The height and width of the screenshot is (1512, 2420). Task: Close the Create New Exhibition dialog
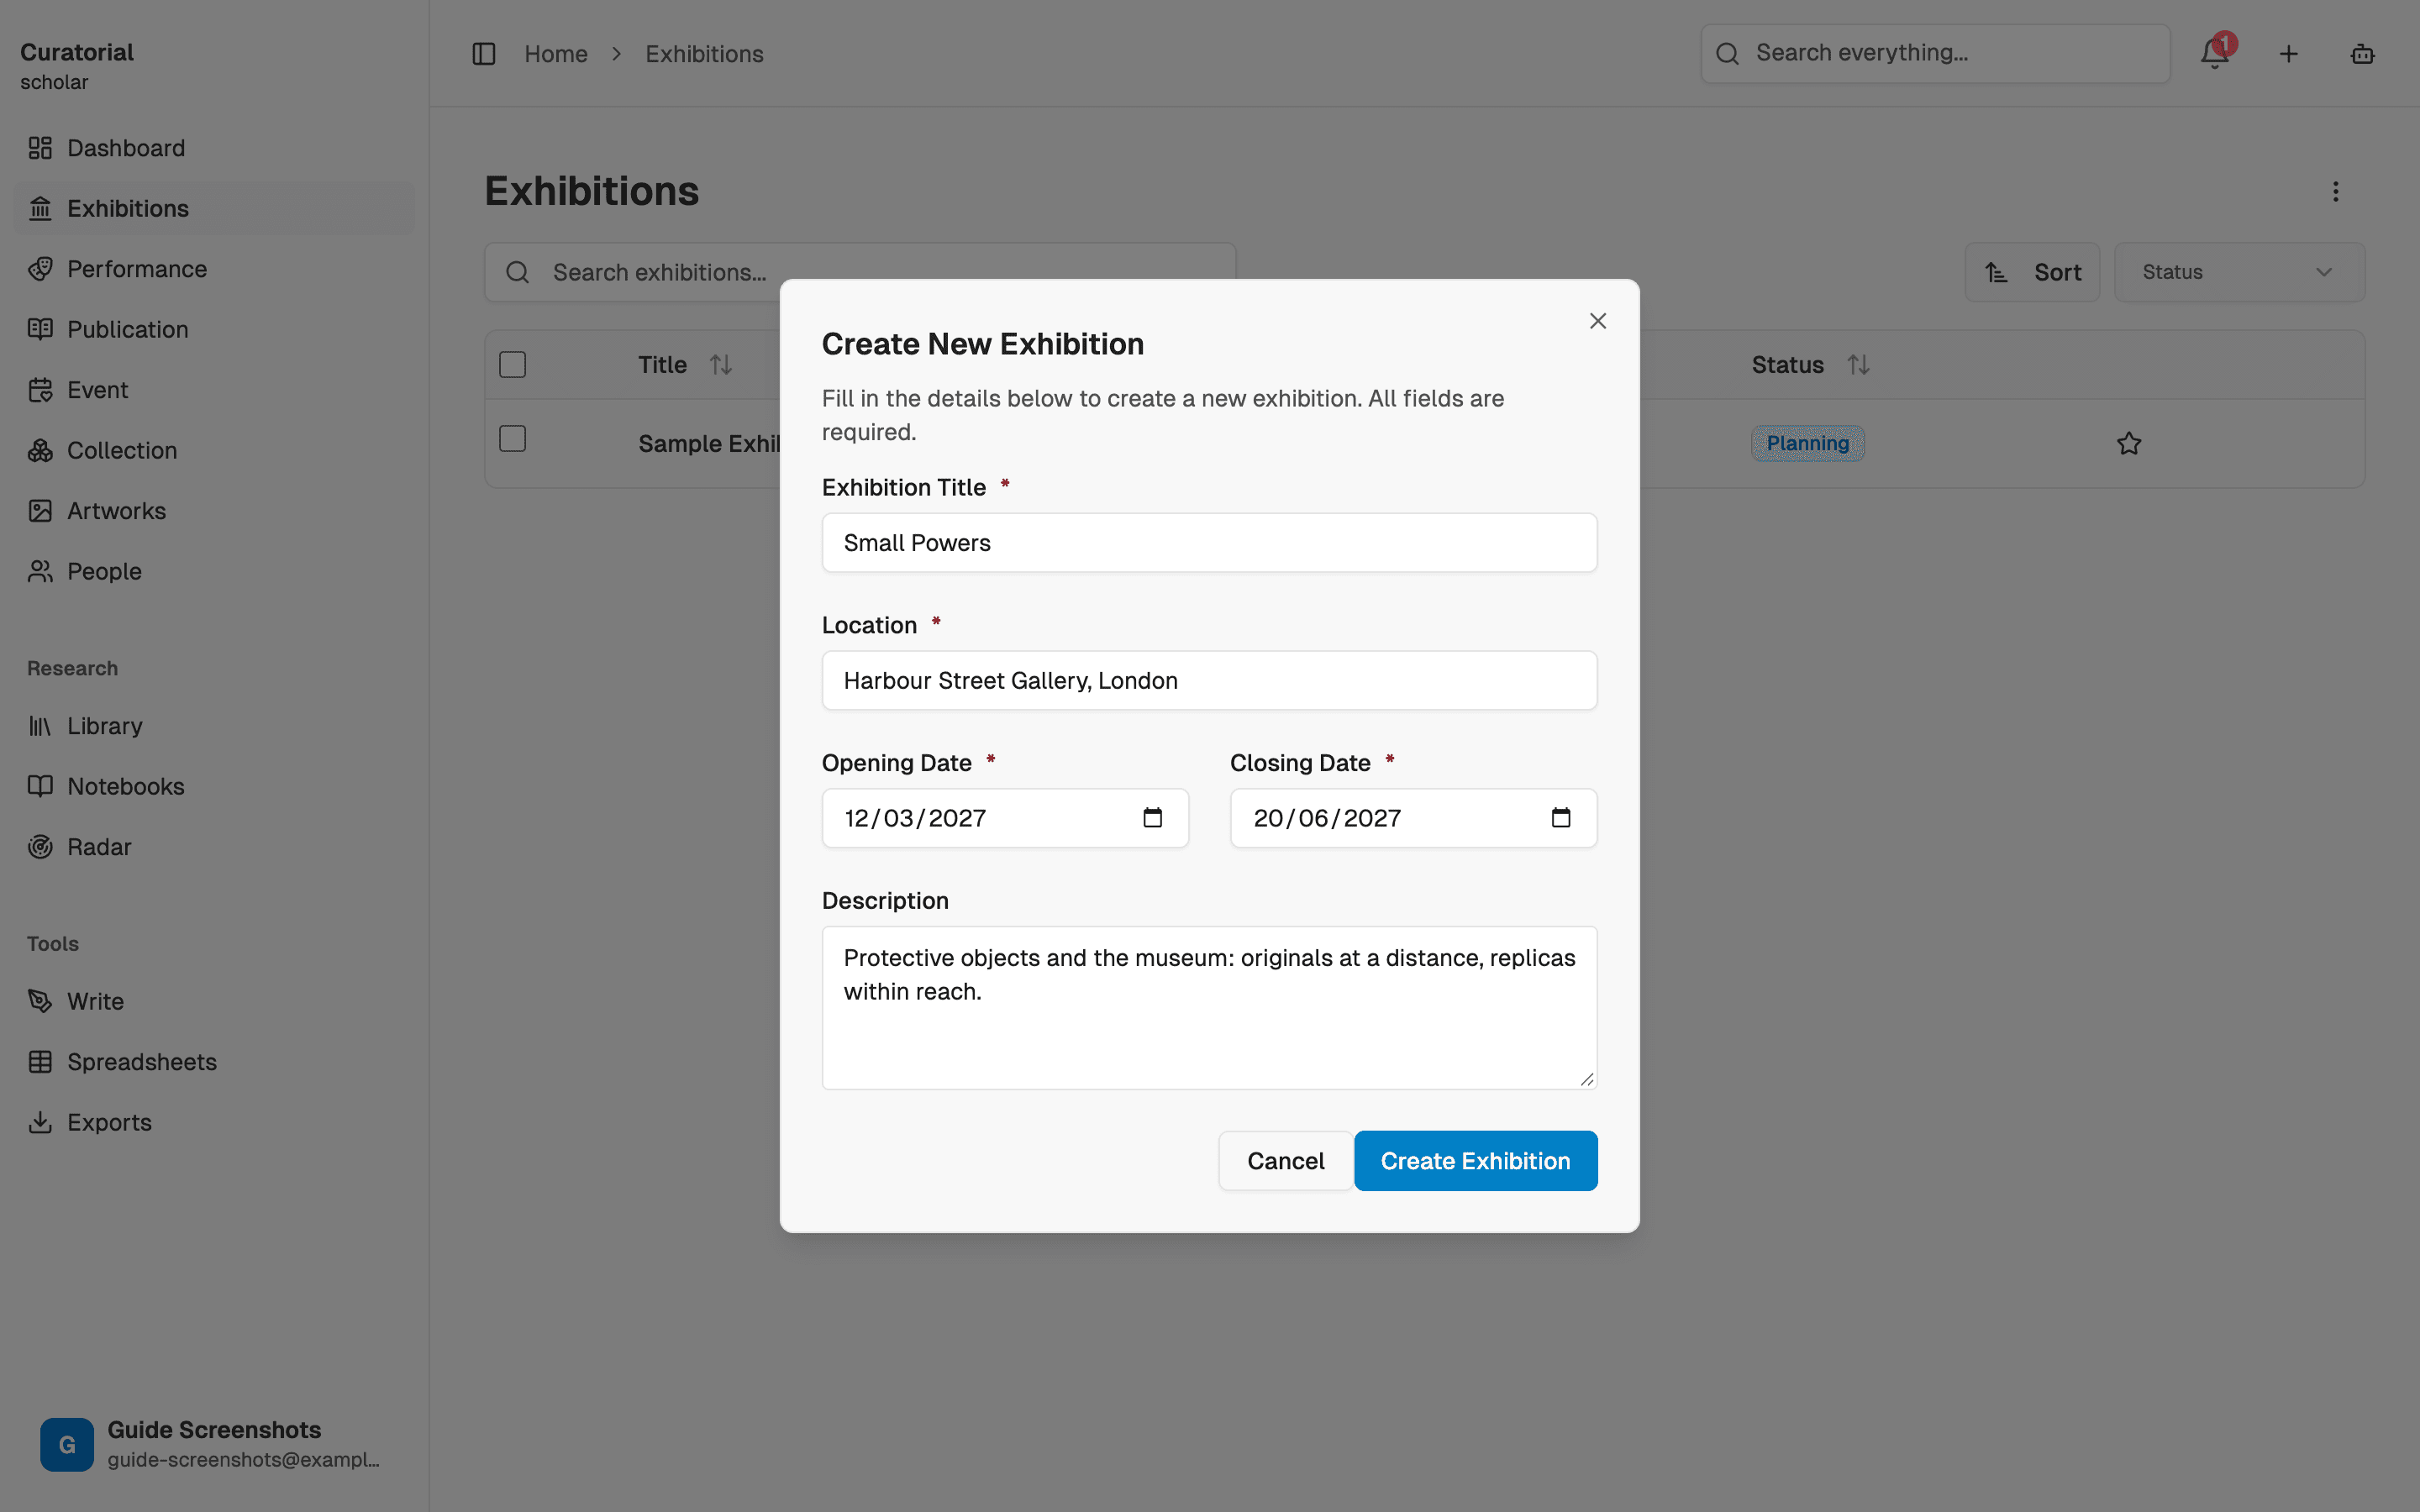pyautogui.click(x=1598, y=321)
